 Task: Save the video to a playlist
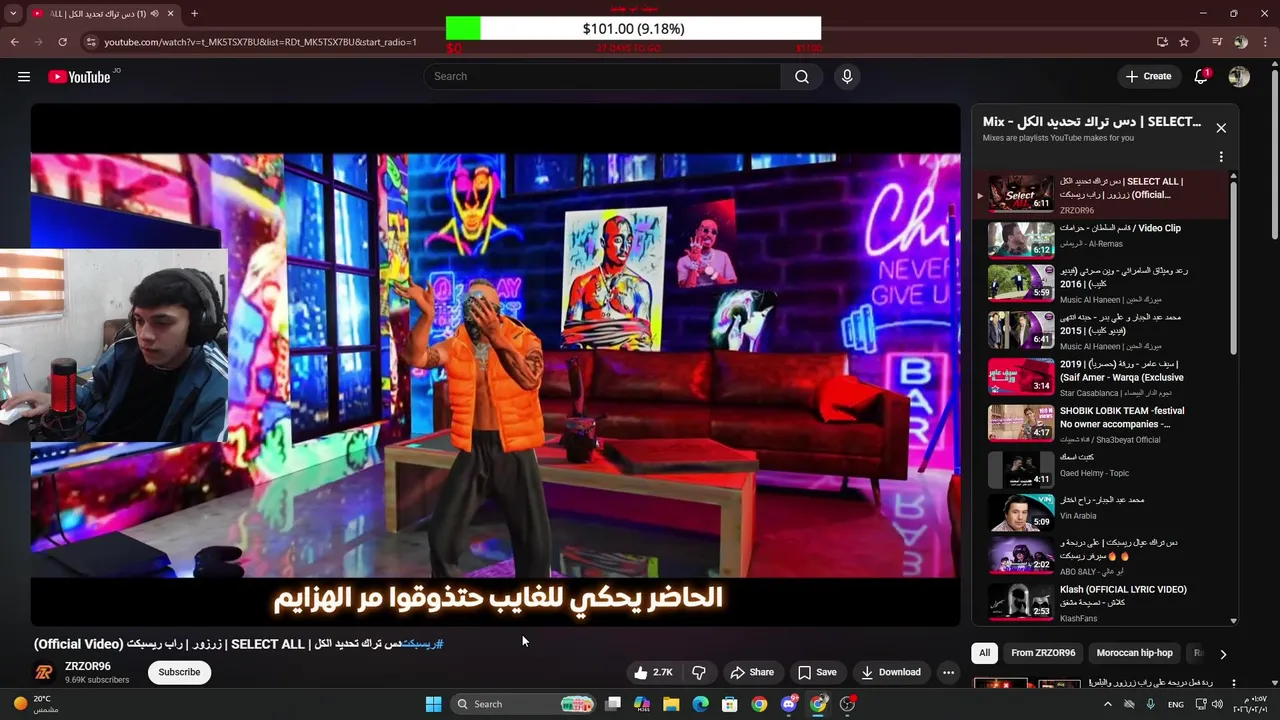pos(817,672)
